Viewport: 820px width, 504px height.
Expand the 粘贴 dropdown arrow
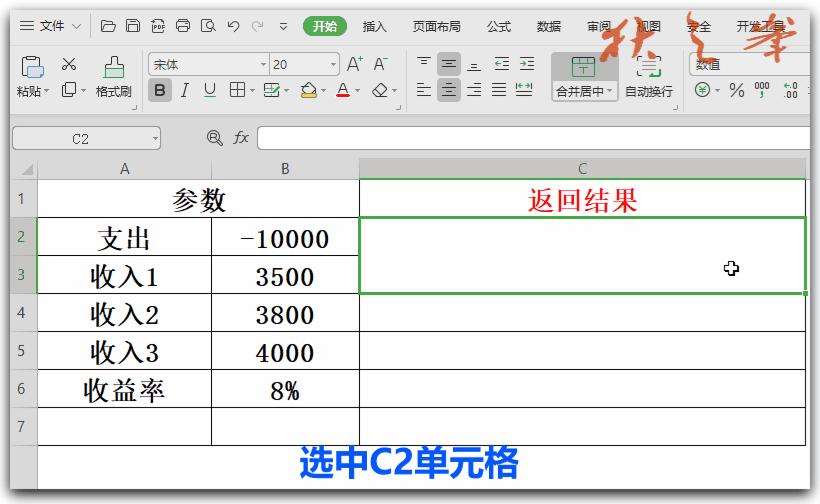[x=47, y=91]
